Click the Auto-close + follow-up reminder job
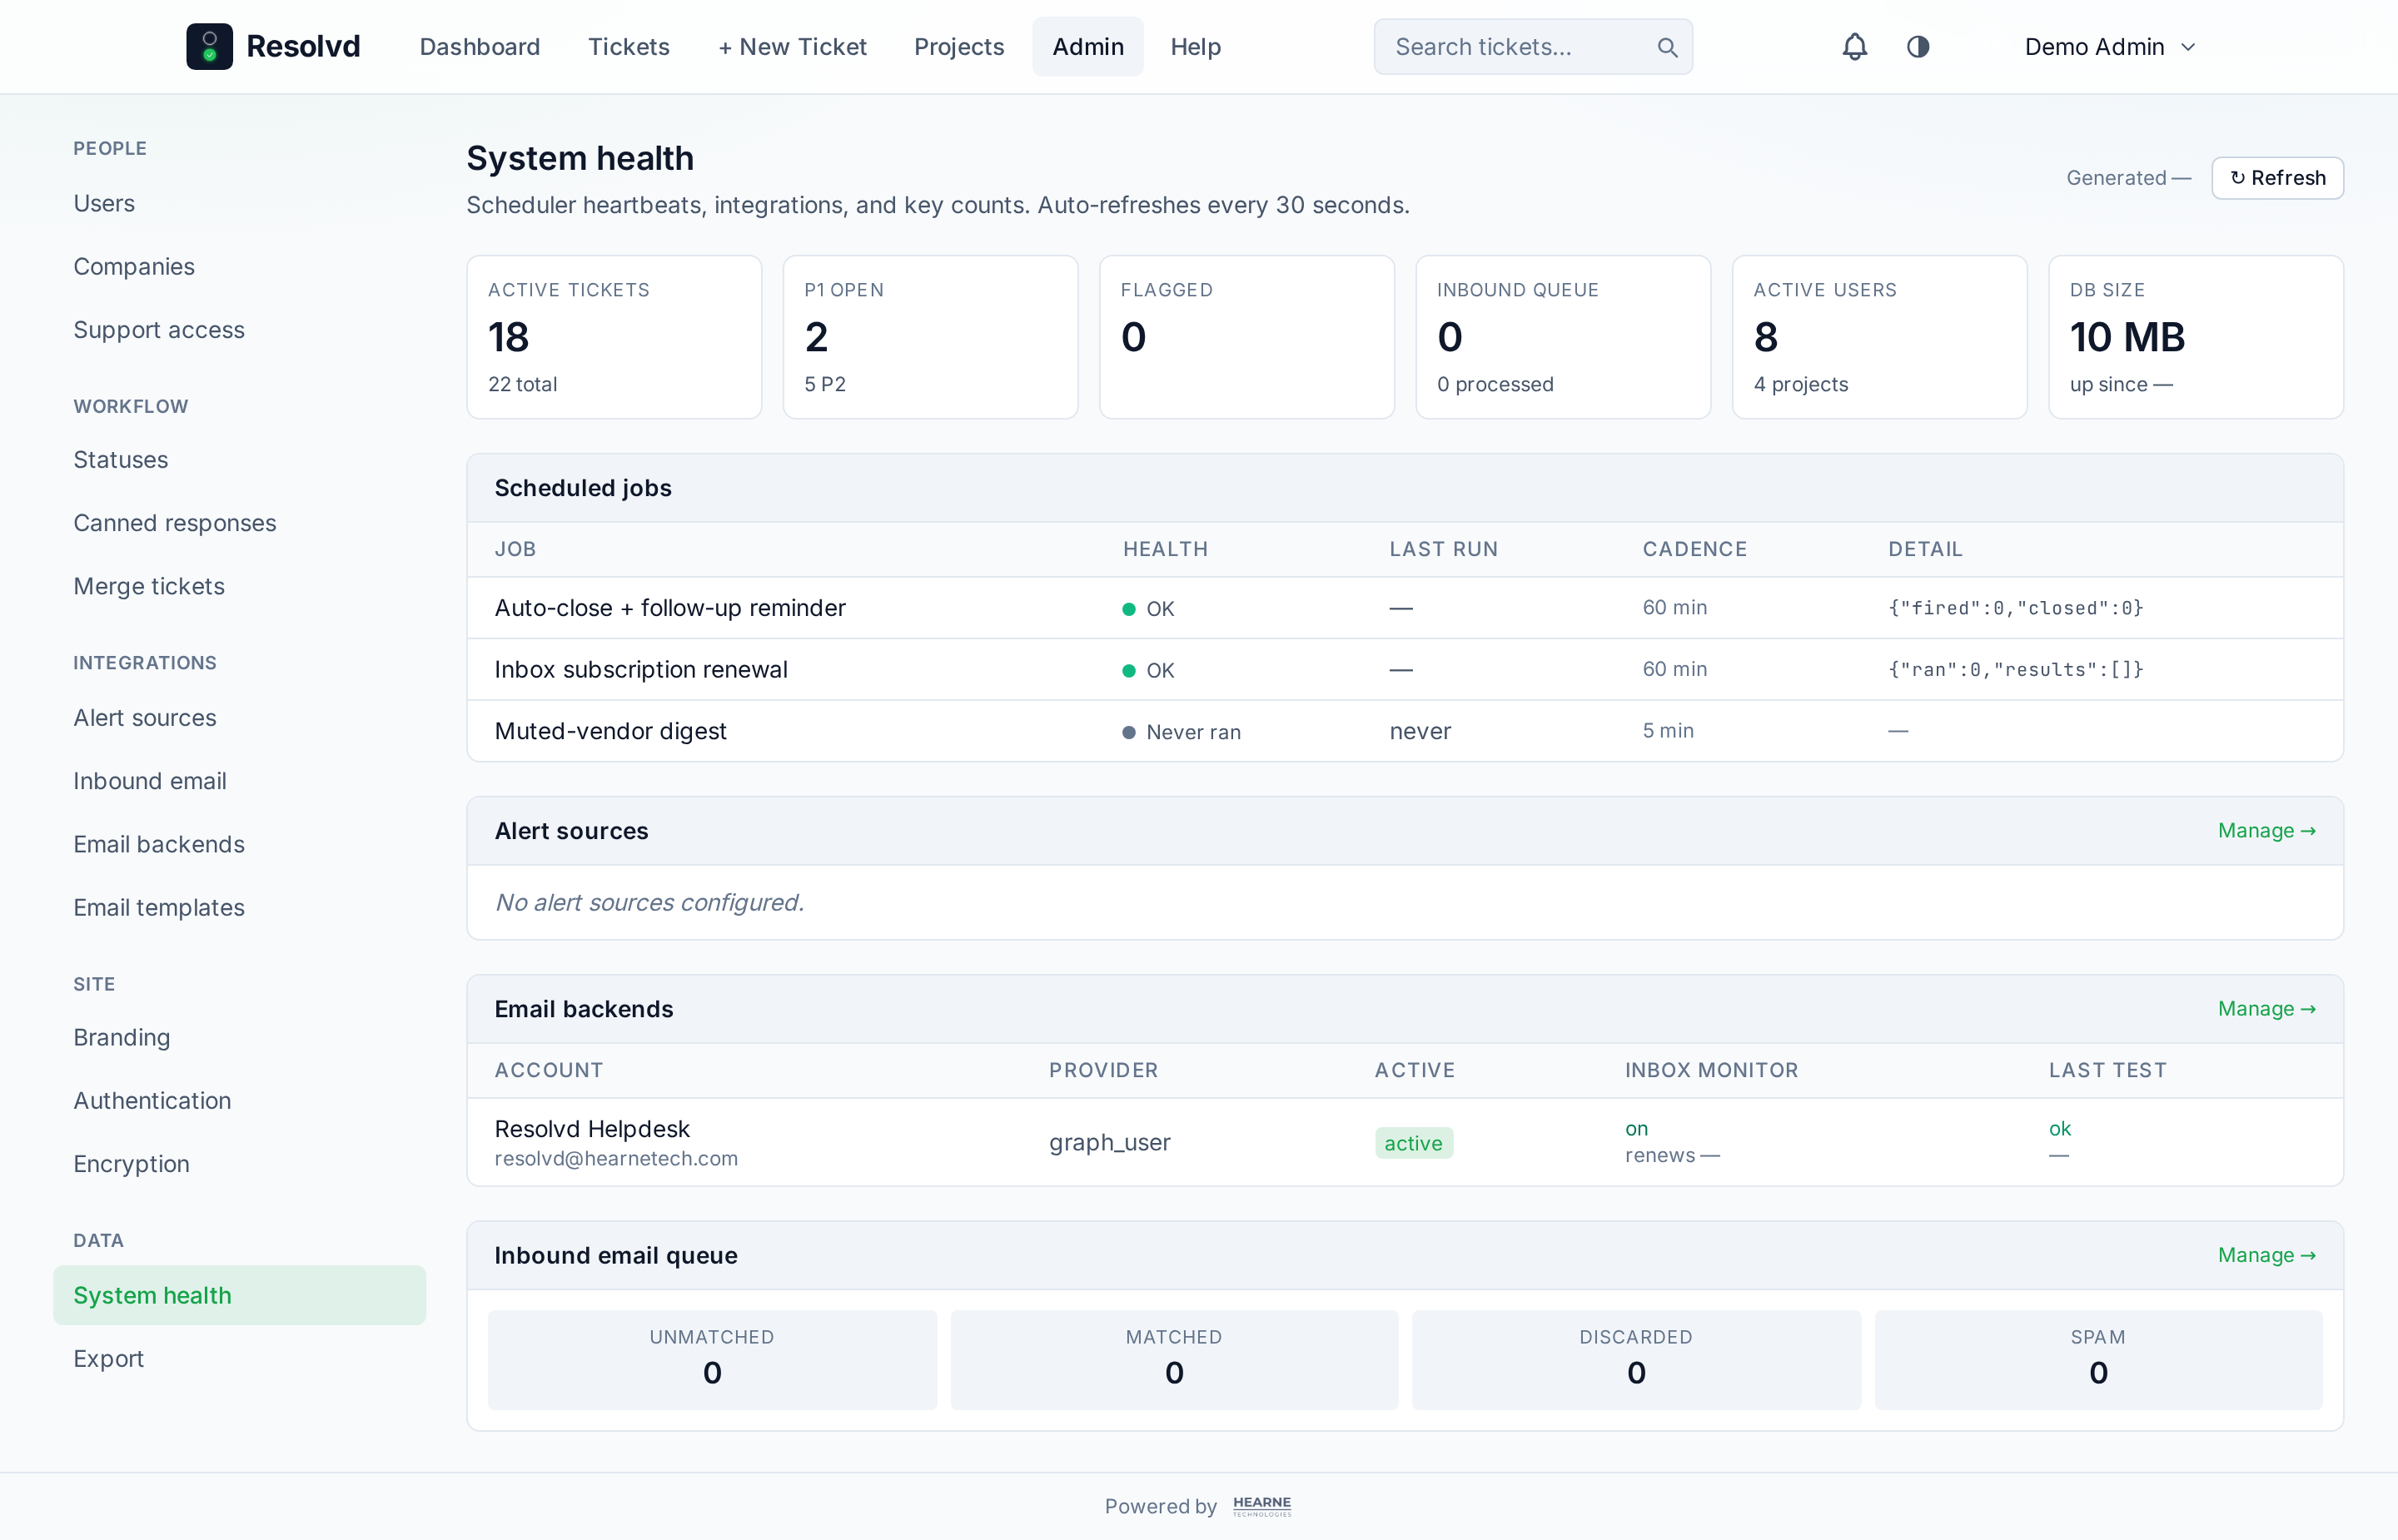2398x1540 pixels. (x=670, y=608)
